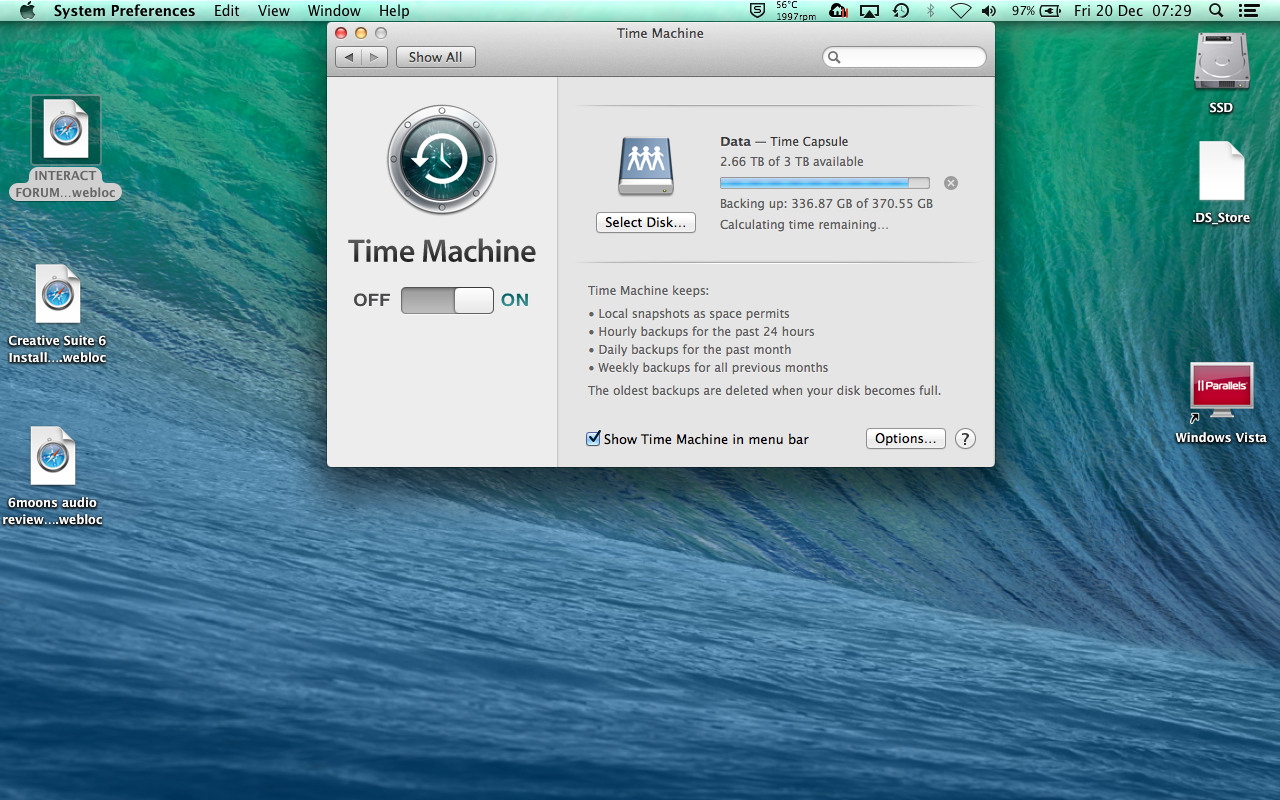Stop the backup with the X icon
This screenshot has height=800, width=1280.
pyautogui.click(x=950, y=183)
